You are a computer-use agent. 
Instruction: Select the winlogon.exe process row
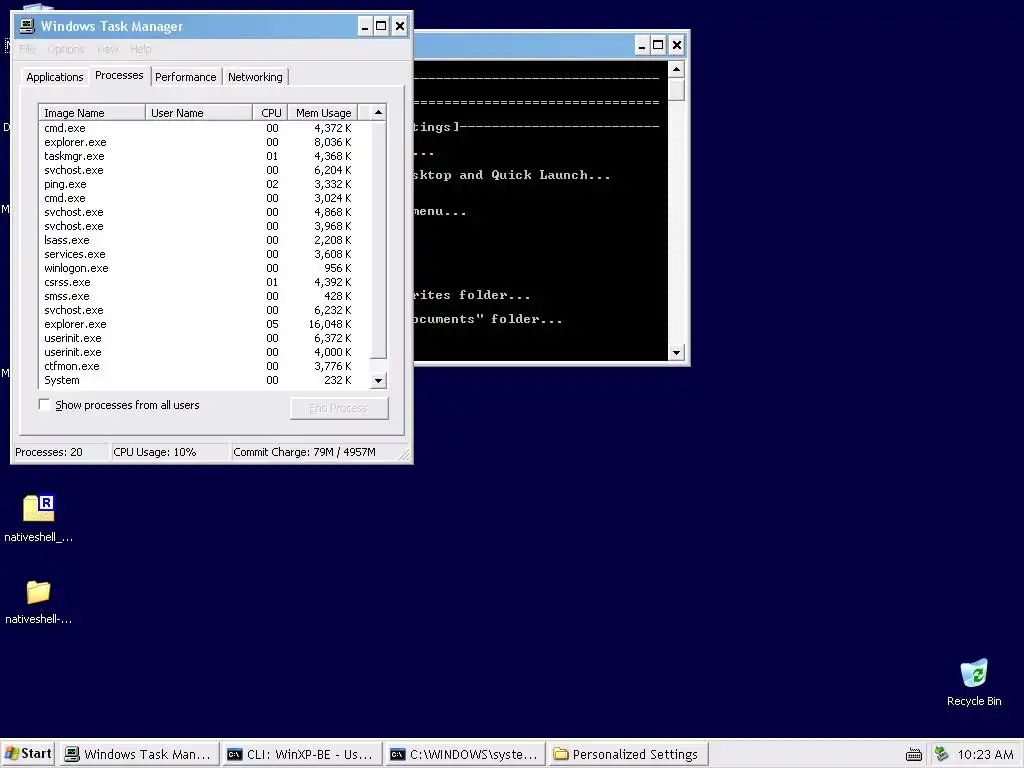[x=204, y=268]
